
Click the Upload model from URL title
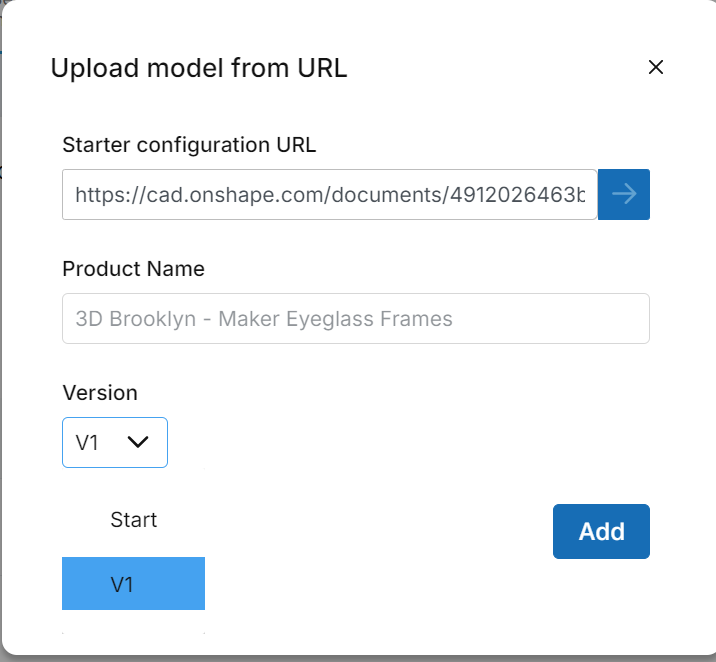click(199, 68)
